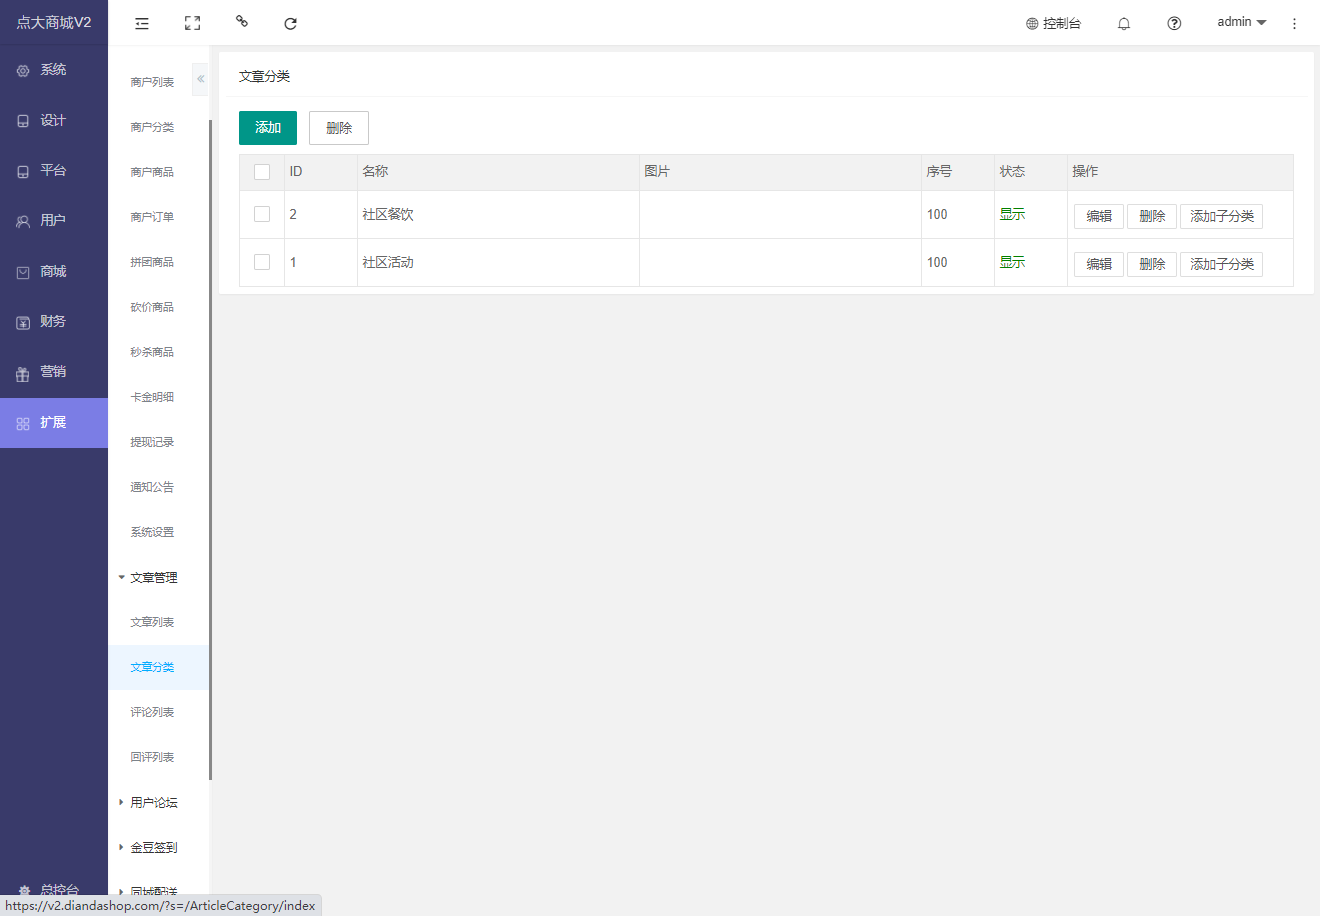Click the 扩展 grid icon
Screen dimensions: 1320x916
click(x=23, y=424)
